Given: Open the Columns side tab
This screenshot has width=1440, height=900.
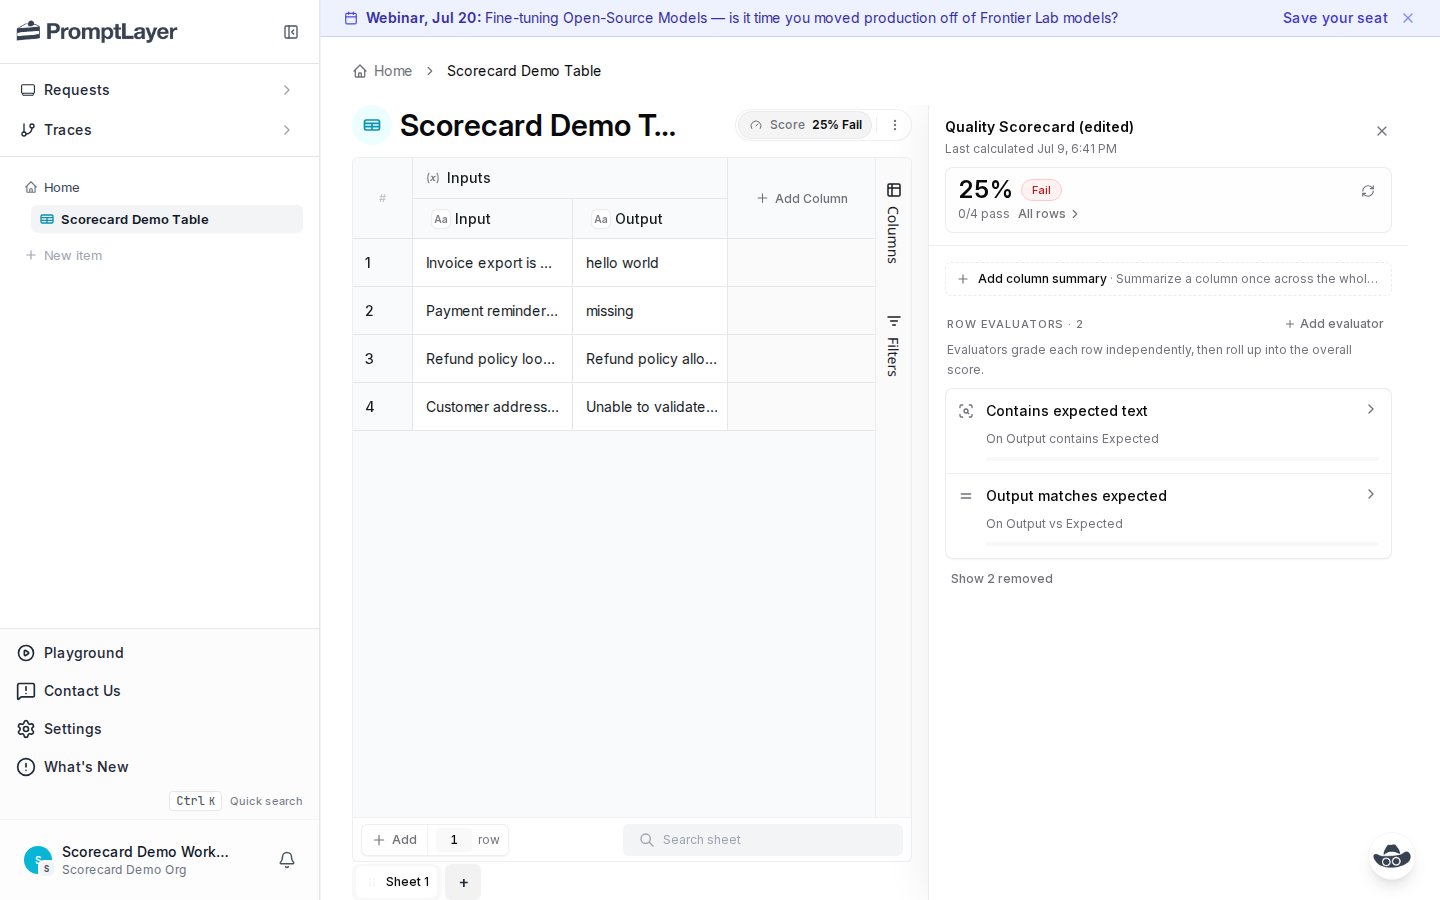Looking at the screenshot, I should coord(893,224).
